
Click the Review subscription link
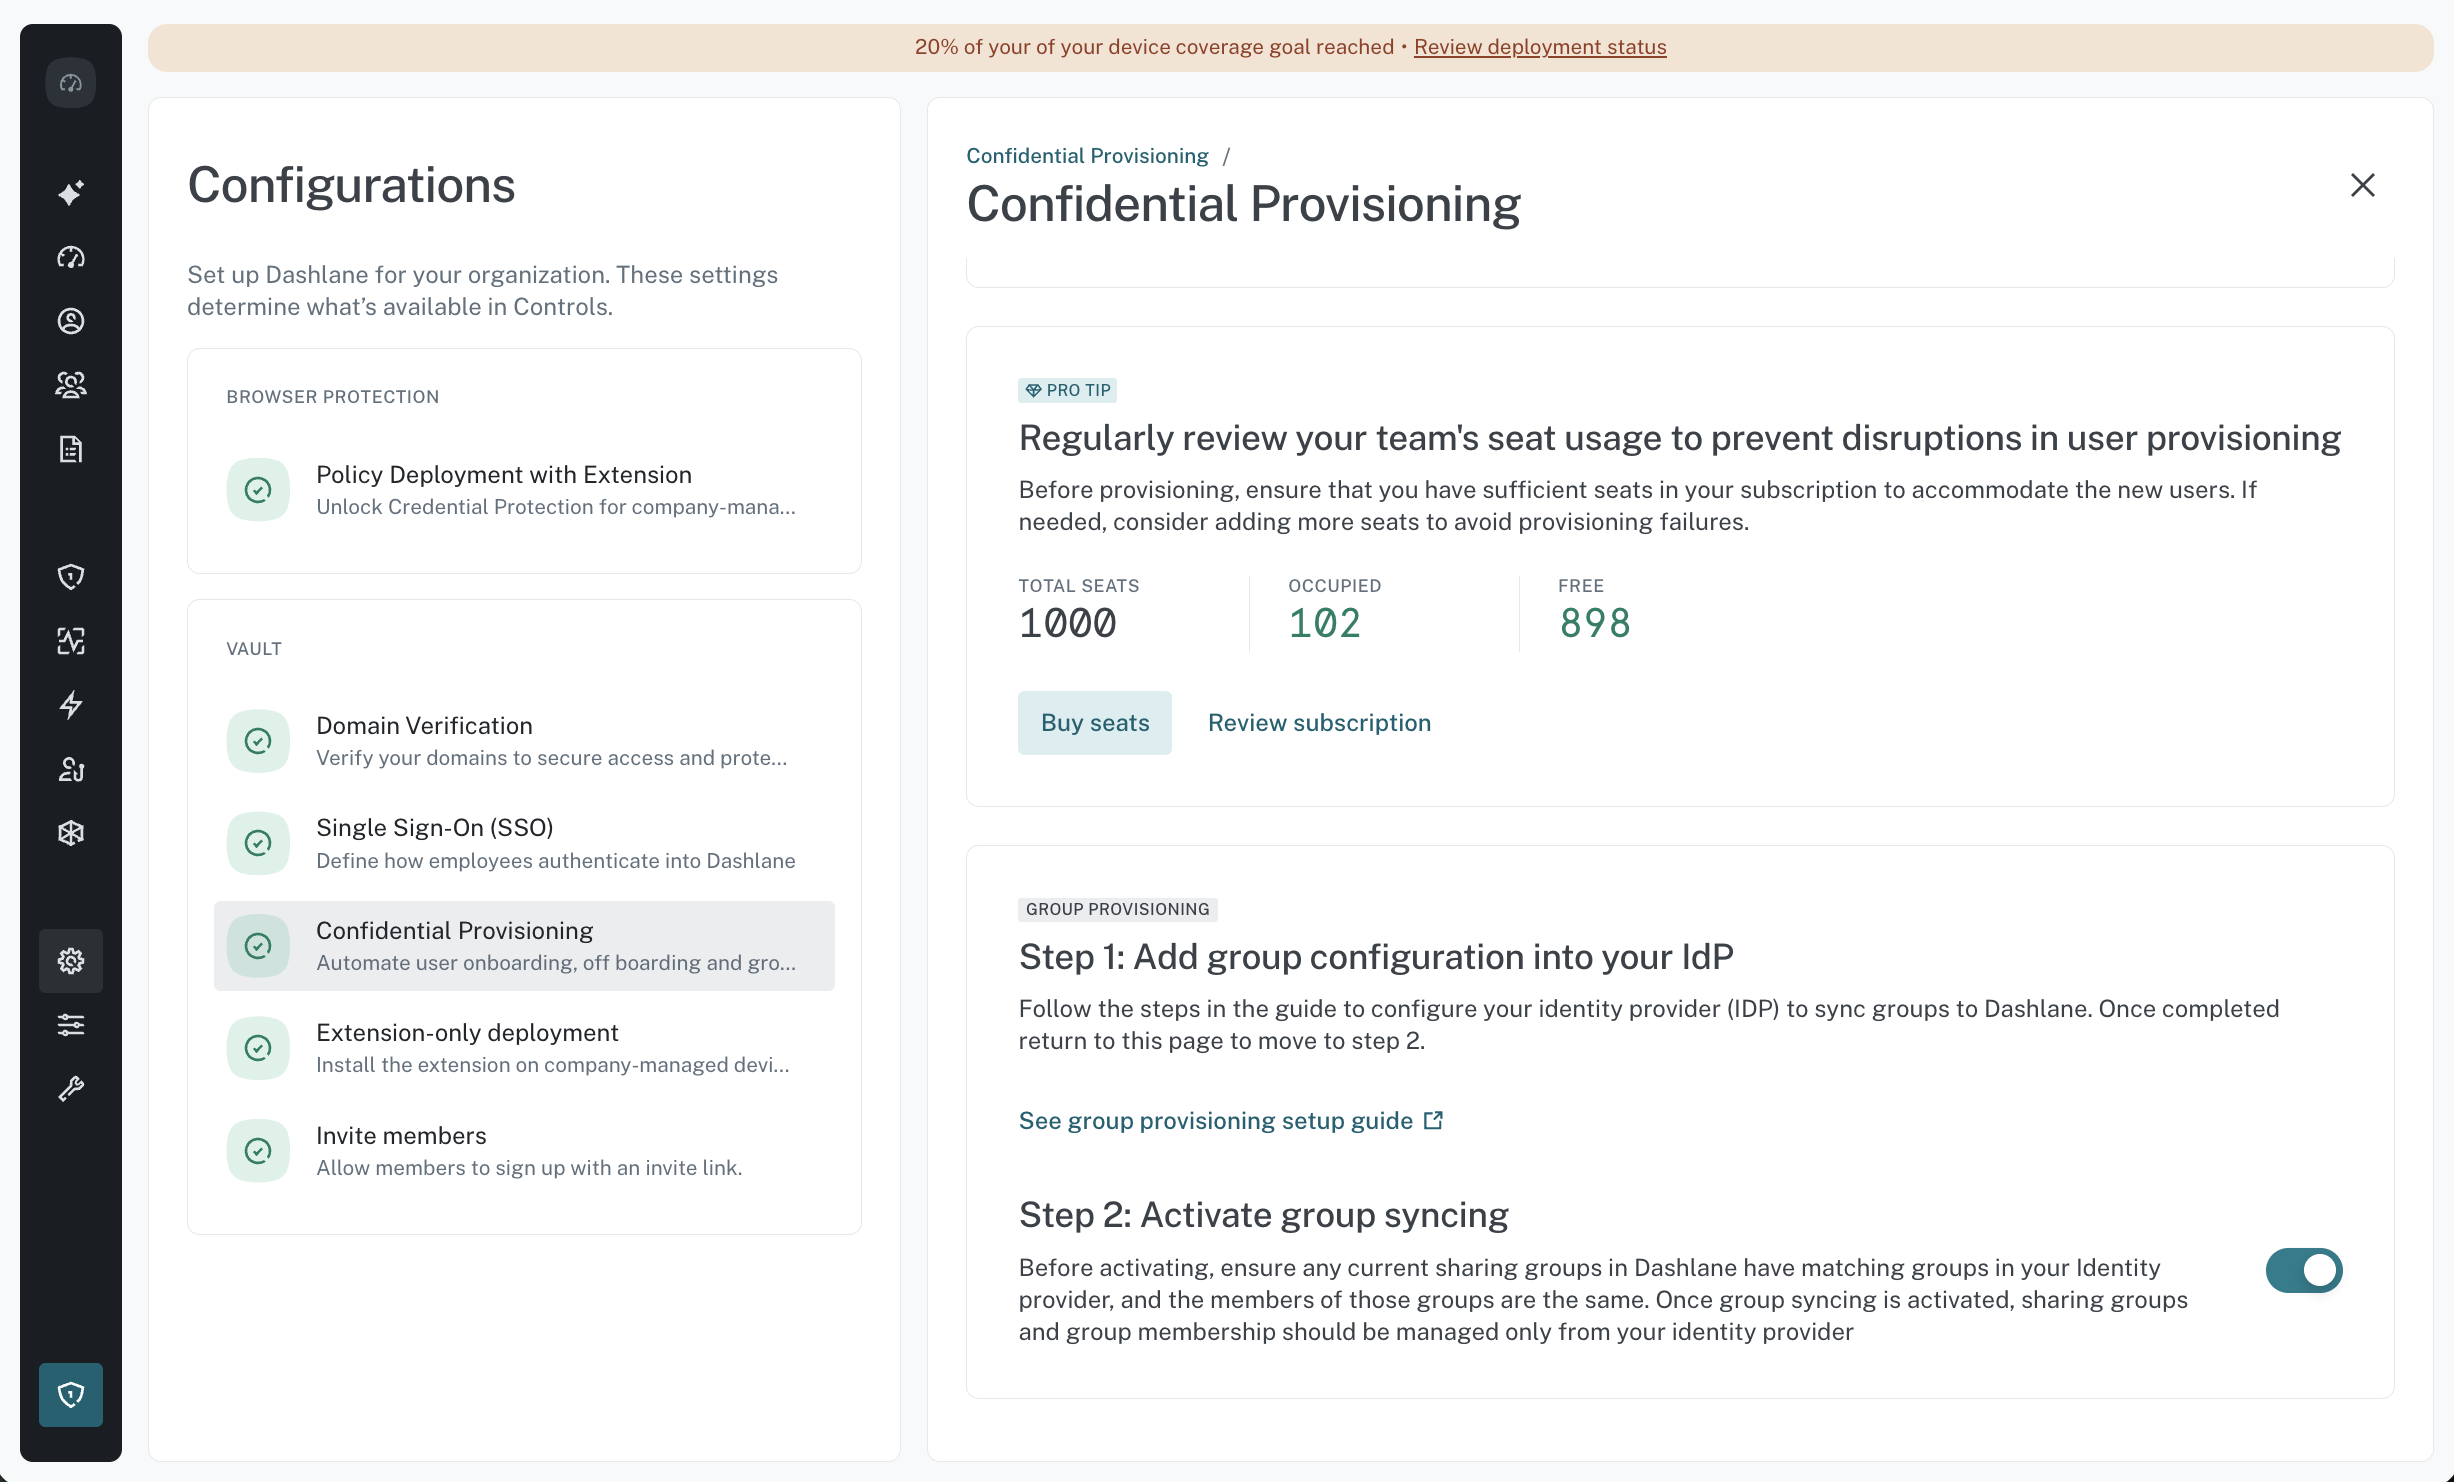pos(1319,723)
